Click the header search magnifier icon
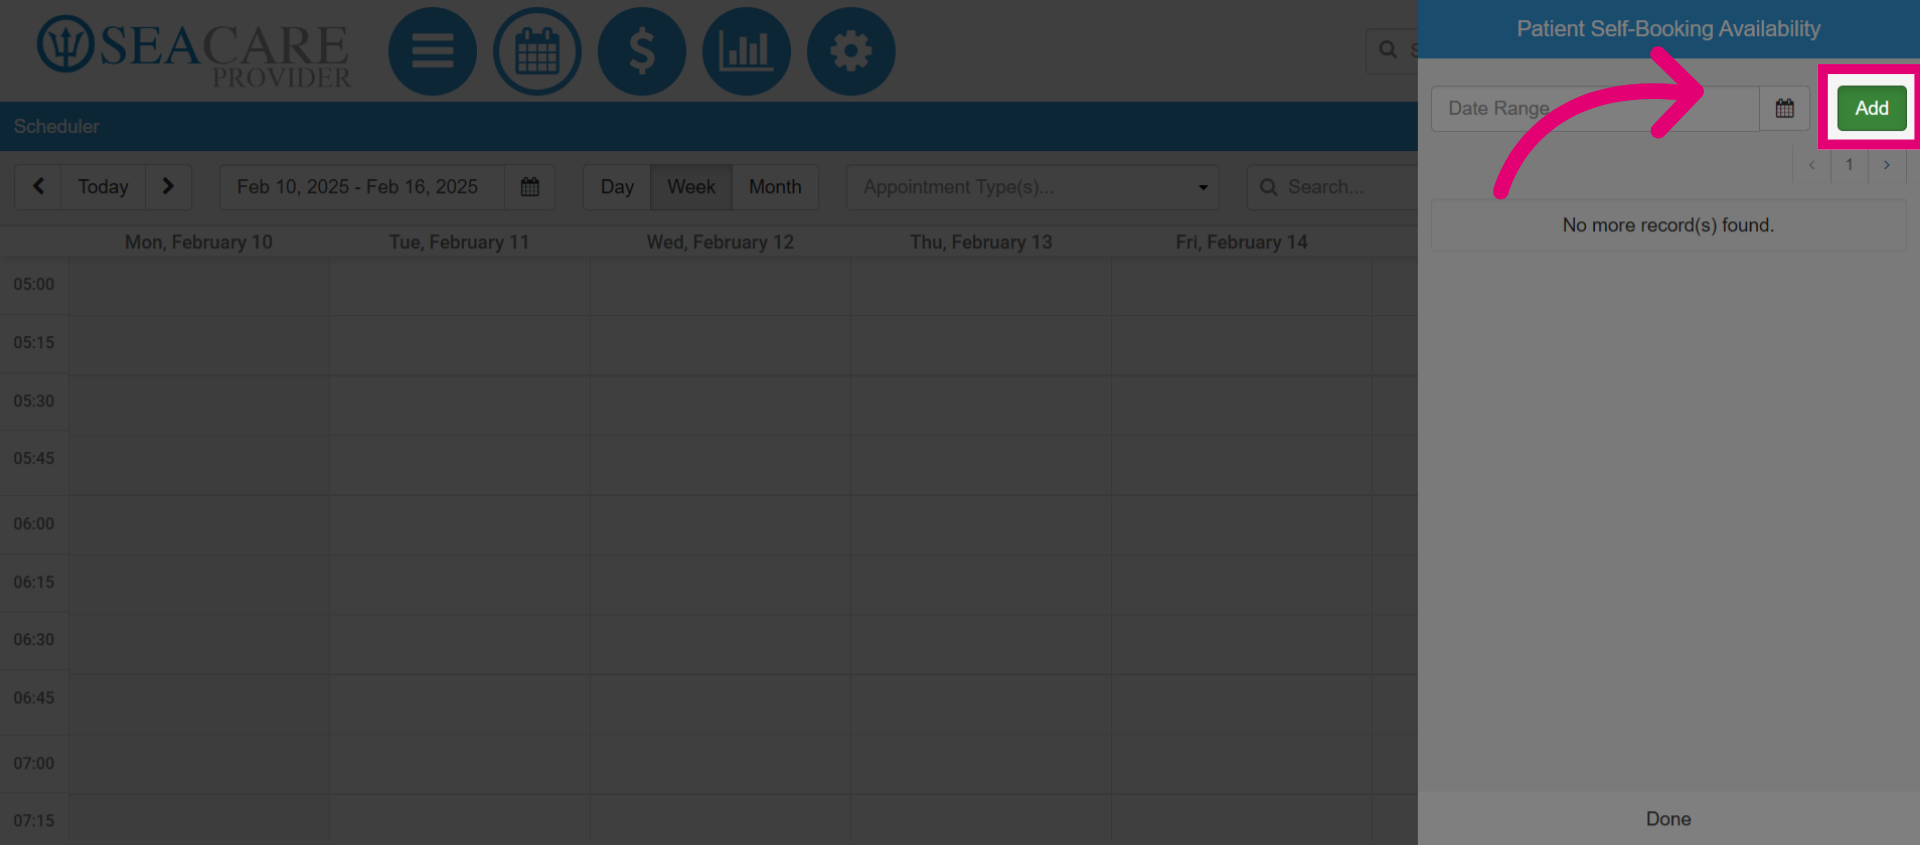Image resolution: width=1920 pixels, height=845 pixels. pos(1388,50)
